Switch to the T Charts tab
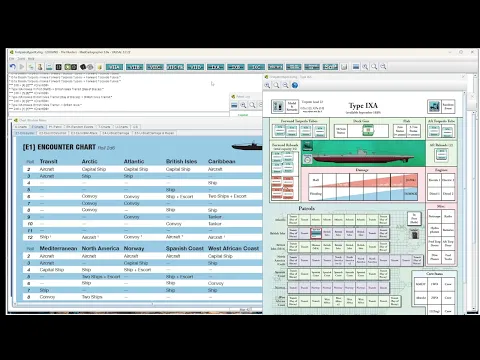Screen dimensions: 480x360 pos(104,127)
